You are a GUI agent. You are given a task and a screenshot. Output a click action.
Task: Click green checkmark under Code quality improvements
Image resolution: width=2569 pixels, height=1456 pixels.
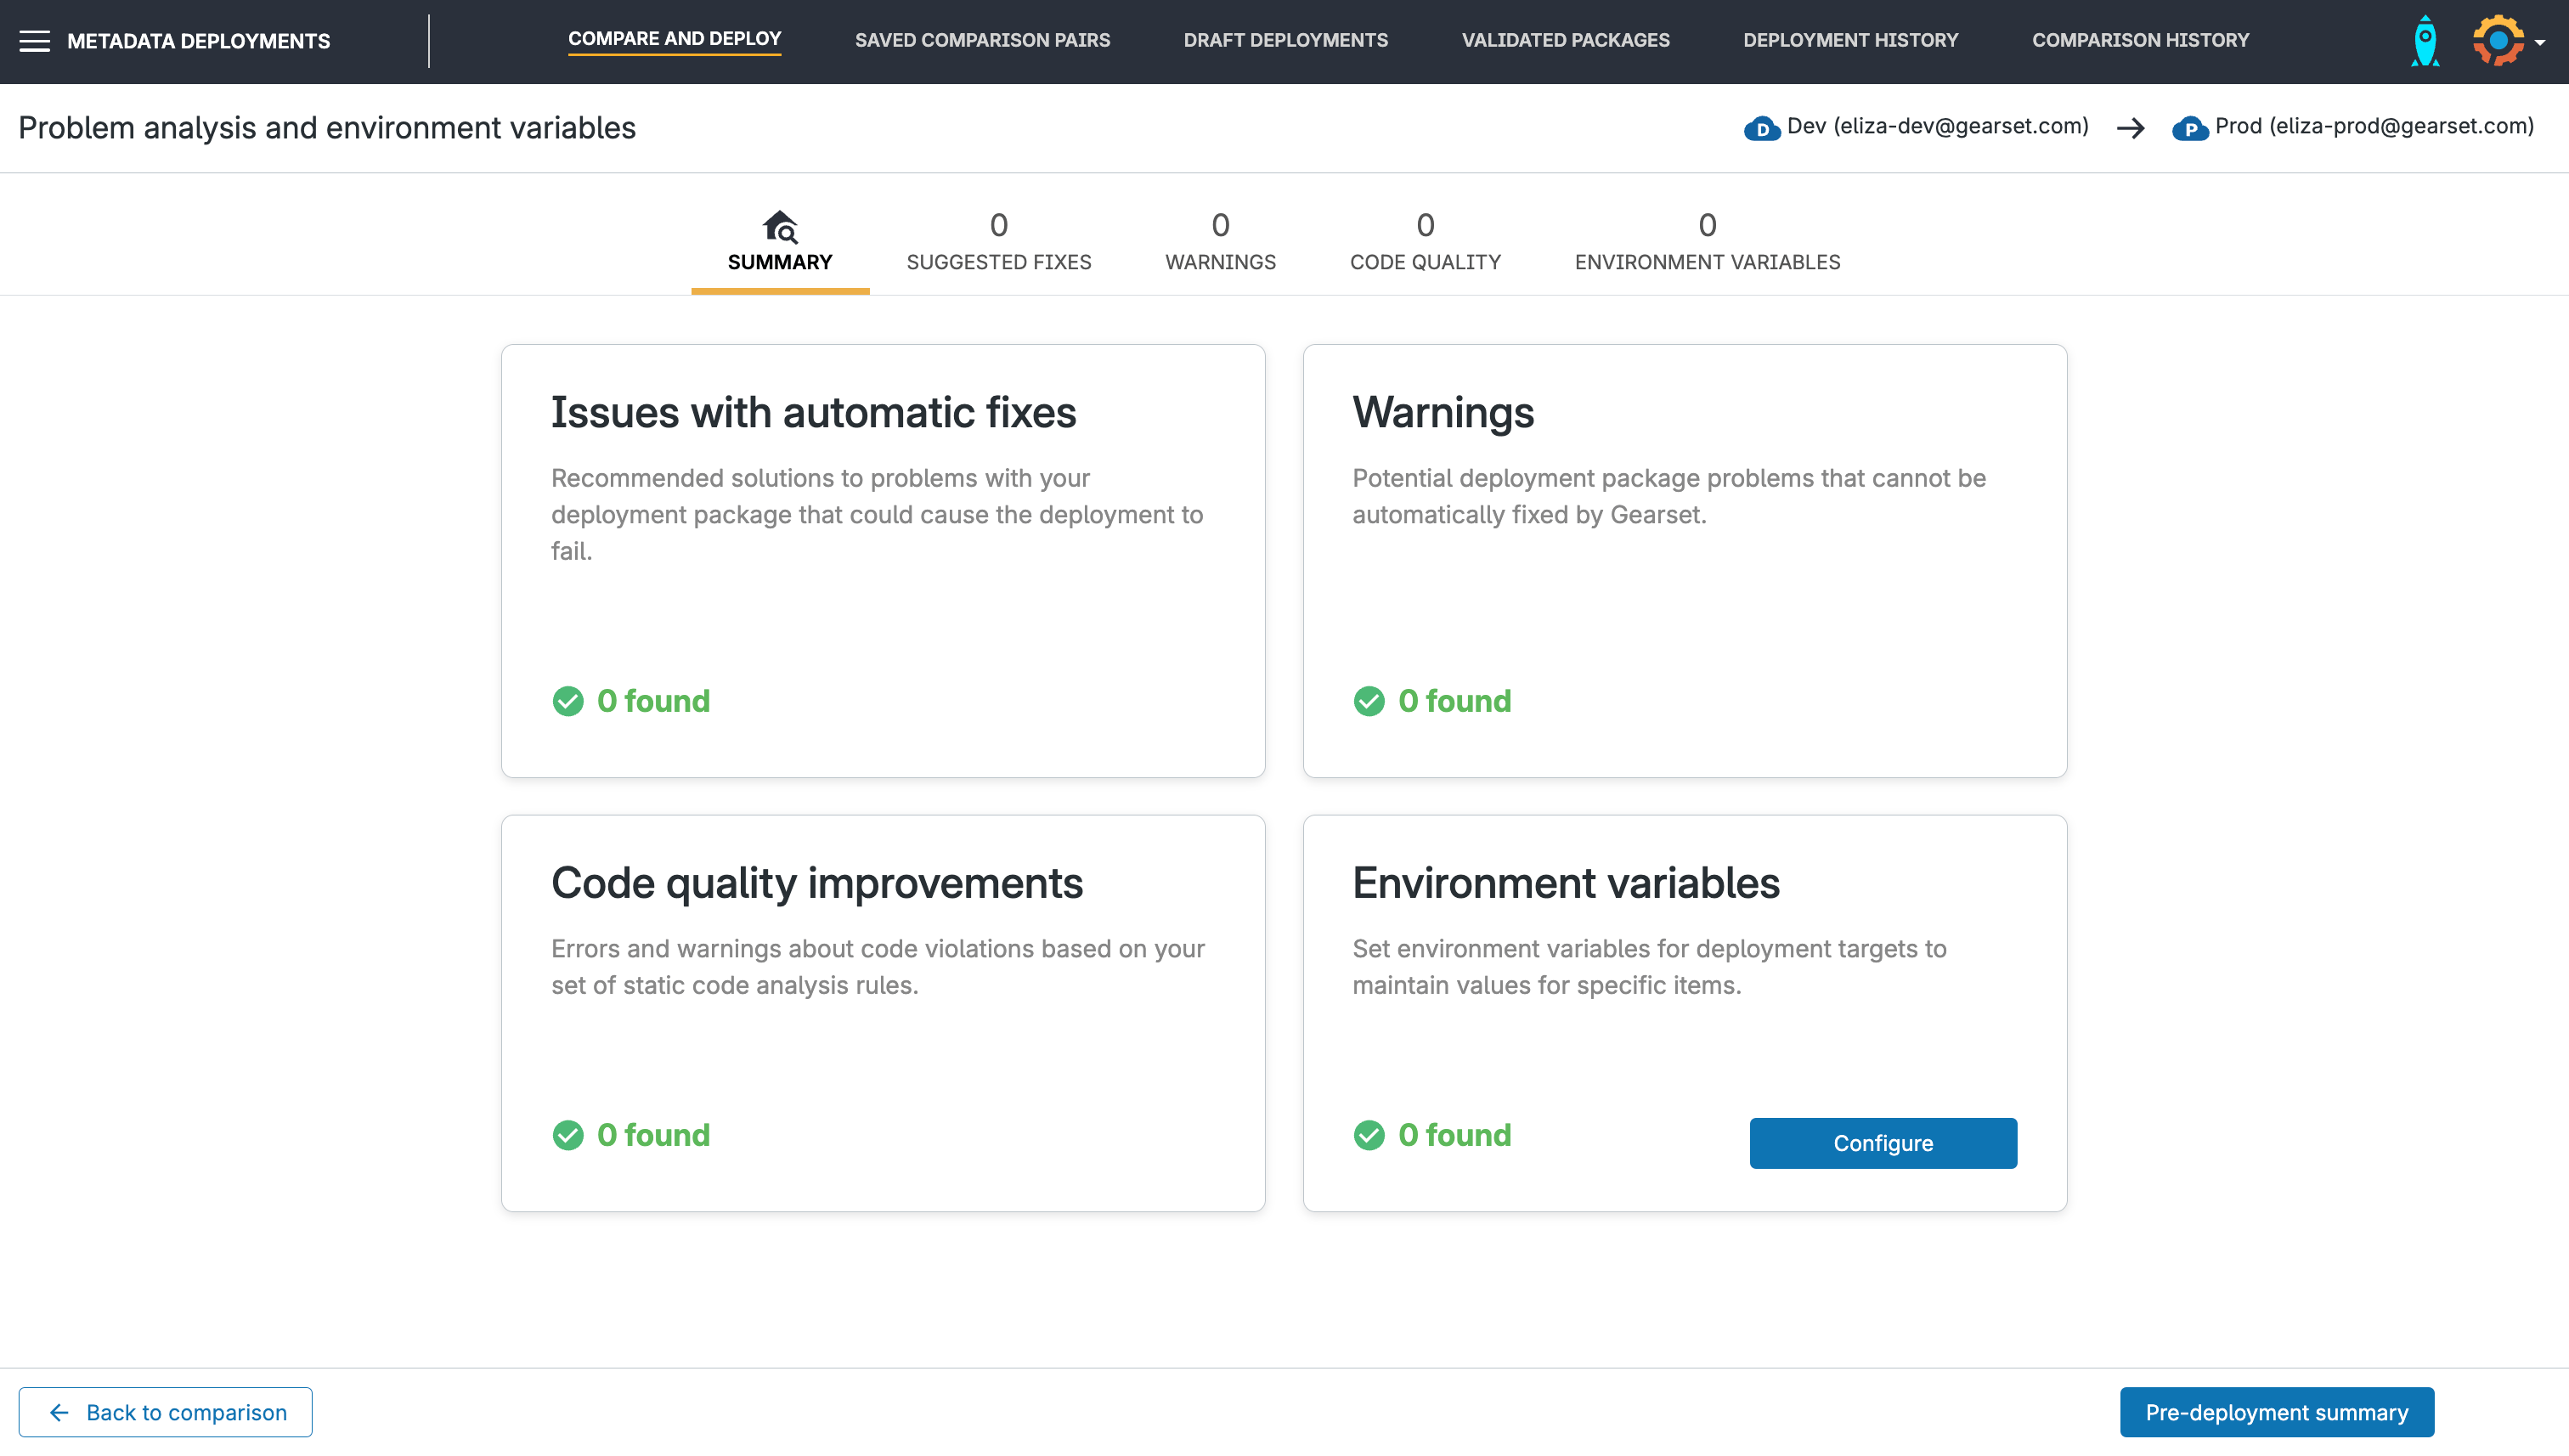pos(568,1135)
